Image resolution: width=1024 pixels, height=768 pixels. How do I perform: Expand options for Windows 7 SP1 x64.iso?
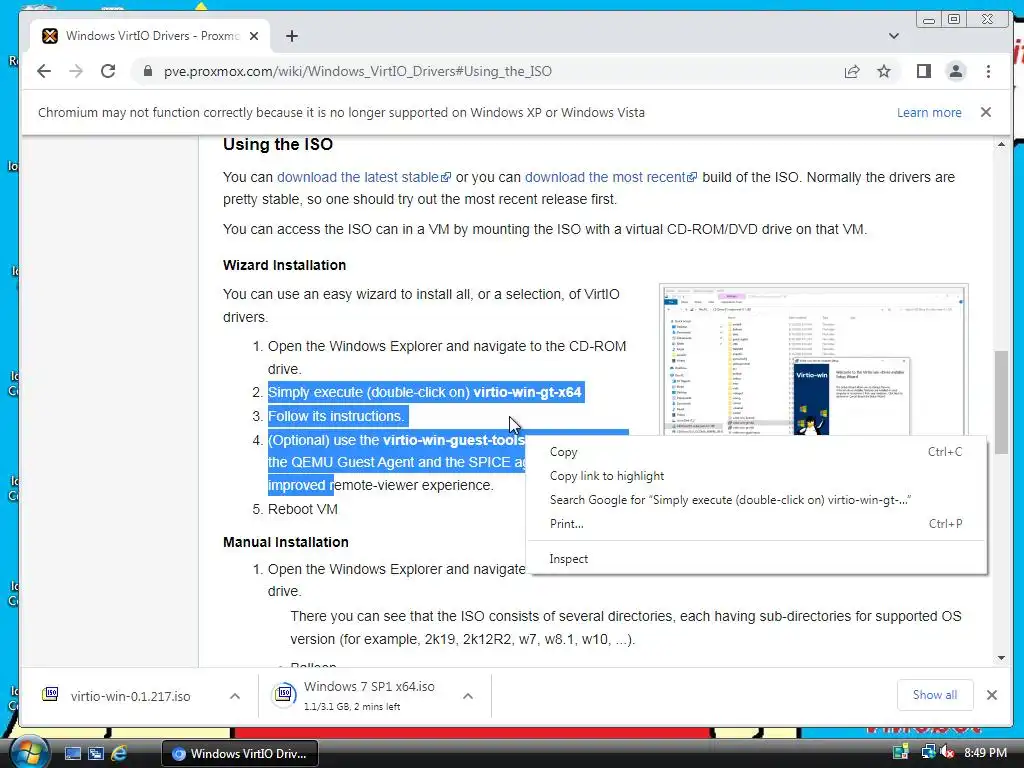468,696
